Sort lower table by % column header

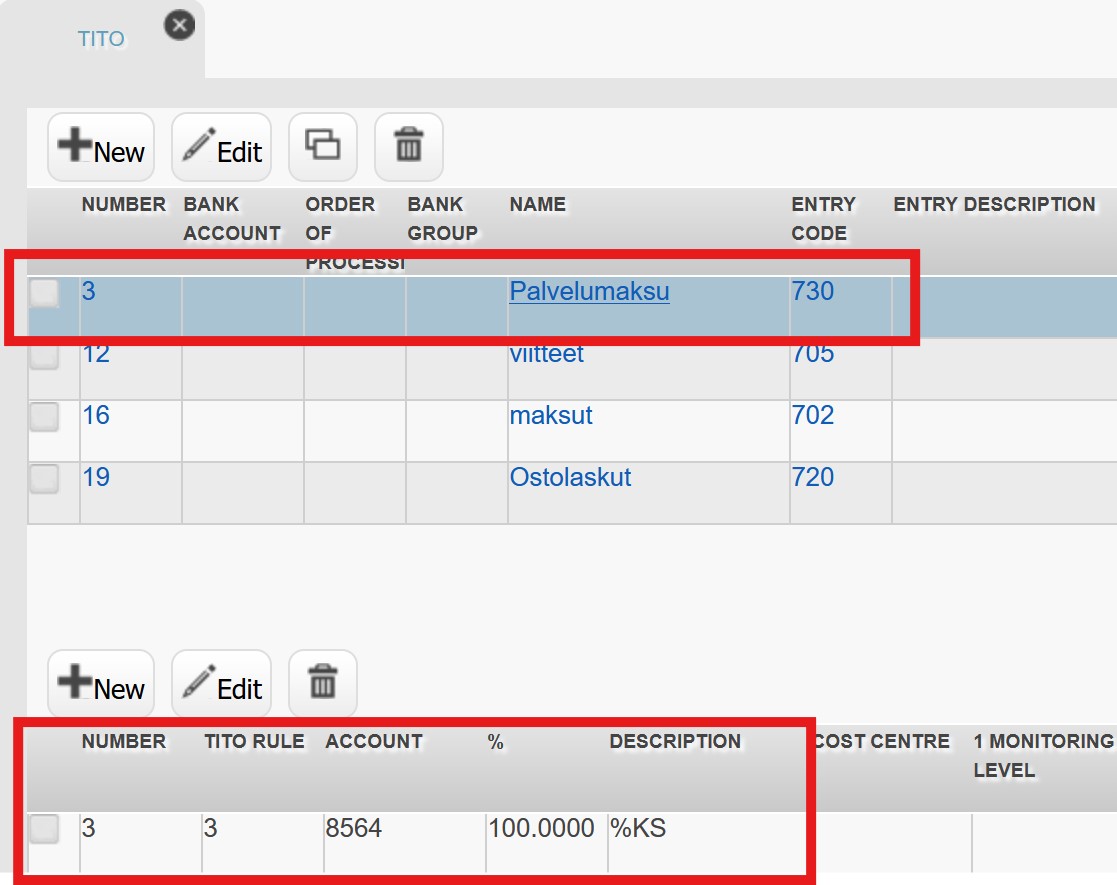tap(496, 742)
